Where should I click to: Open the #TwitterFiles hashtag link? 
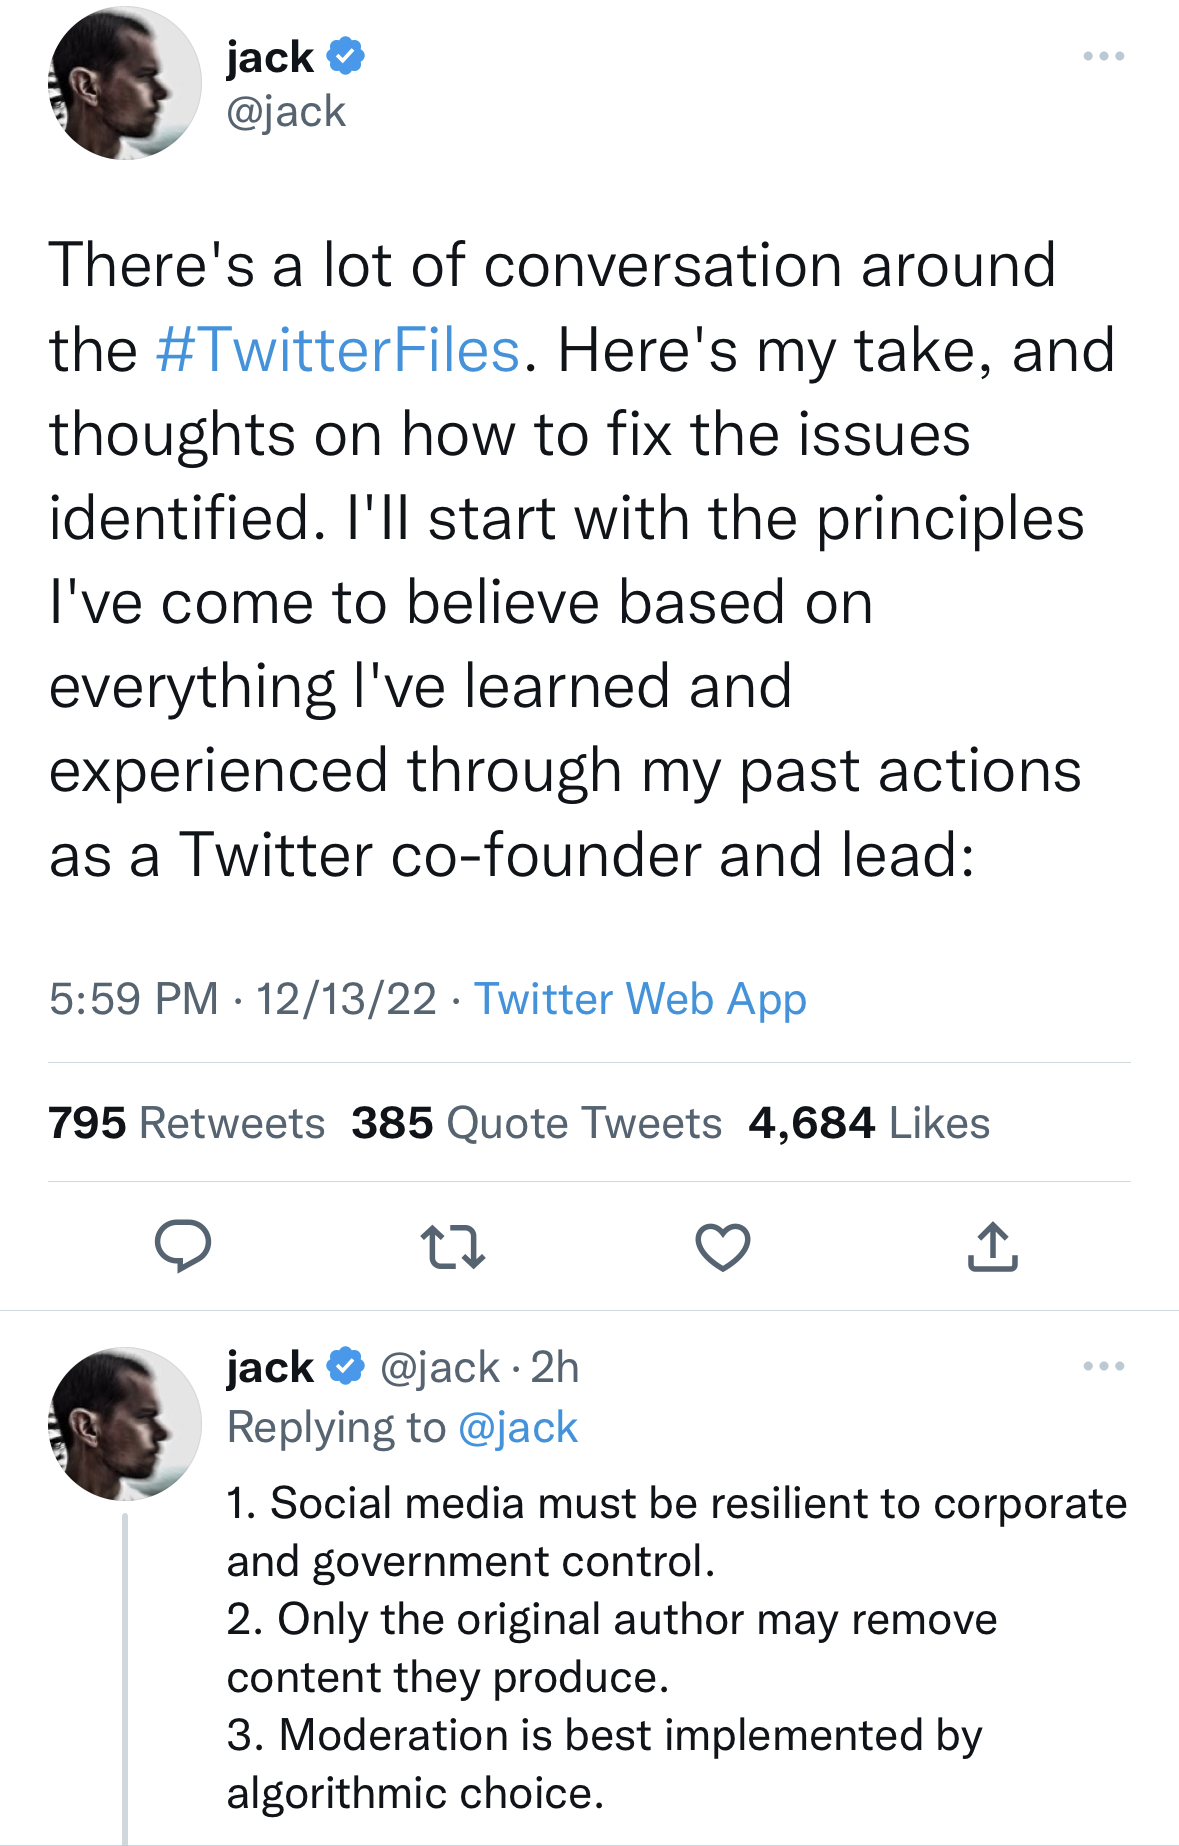tap(338, 351)
